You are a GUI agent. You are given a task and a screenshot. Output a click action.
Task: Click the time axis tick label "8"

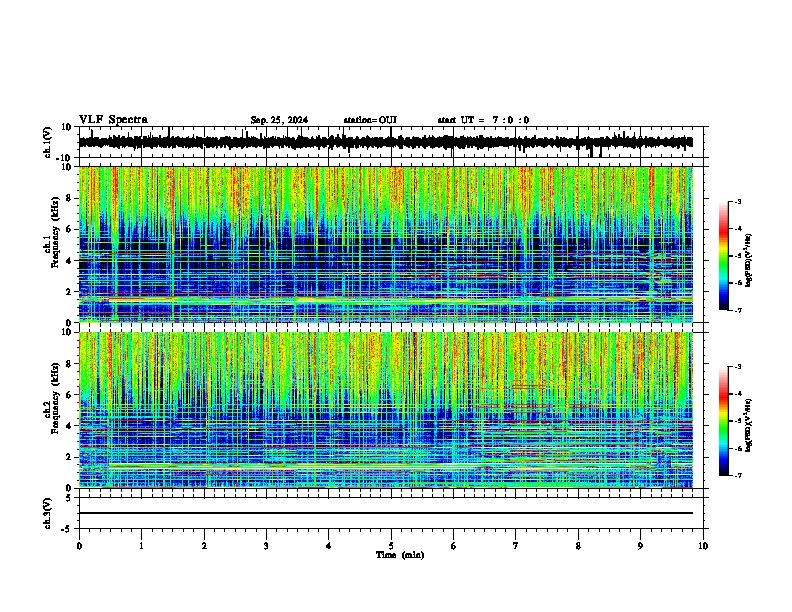(x=578, y=546)
